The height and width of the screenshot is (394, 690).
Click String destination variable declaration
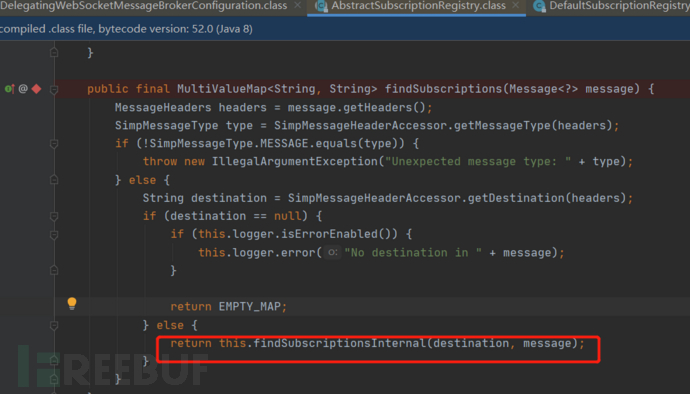coord(205,198)
